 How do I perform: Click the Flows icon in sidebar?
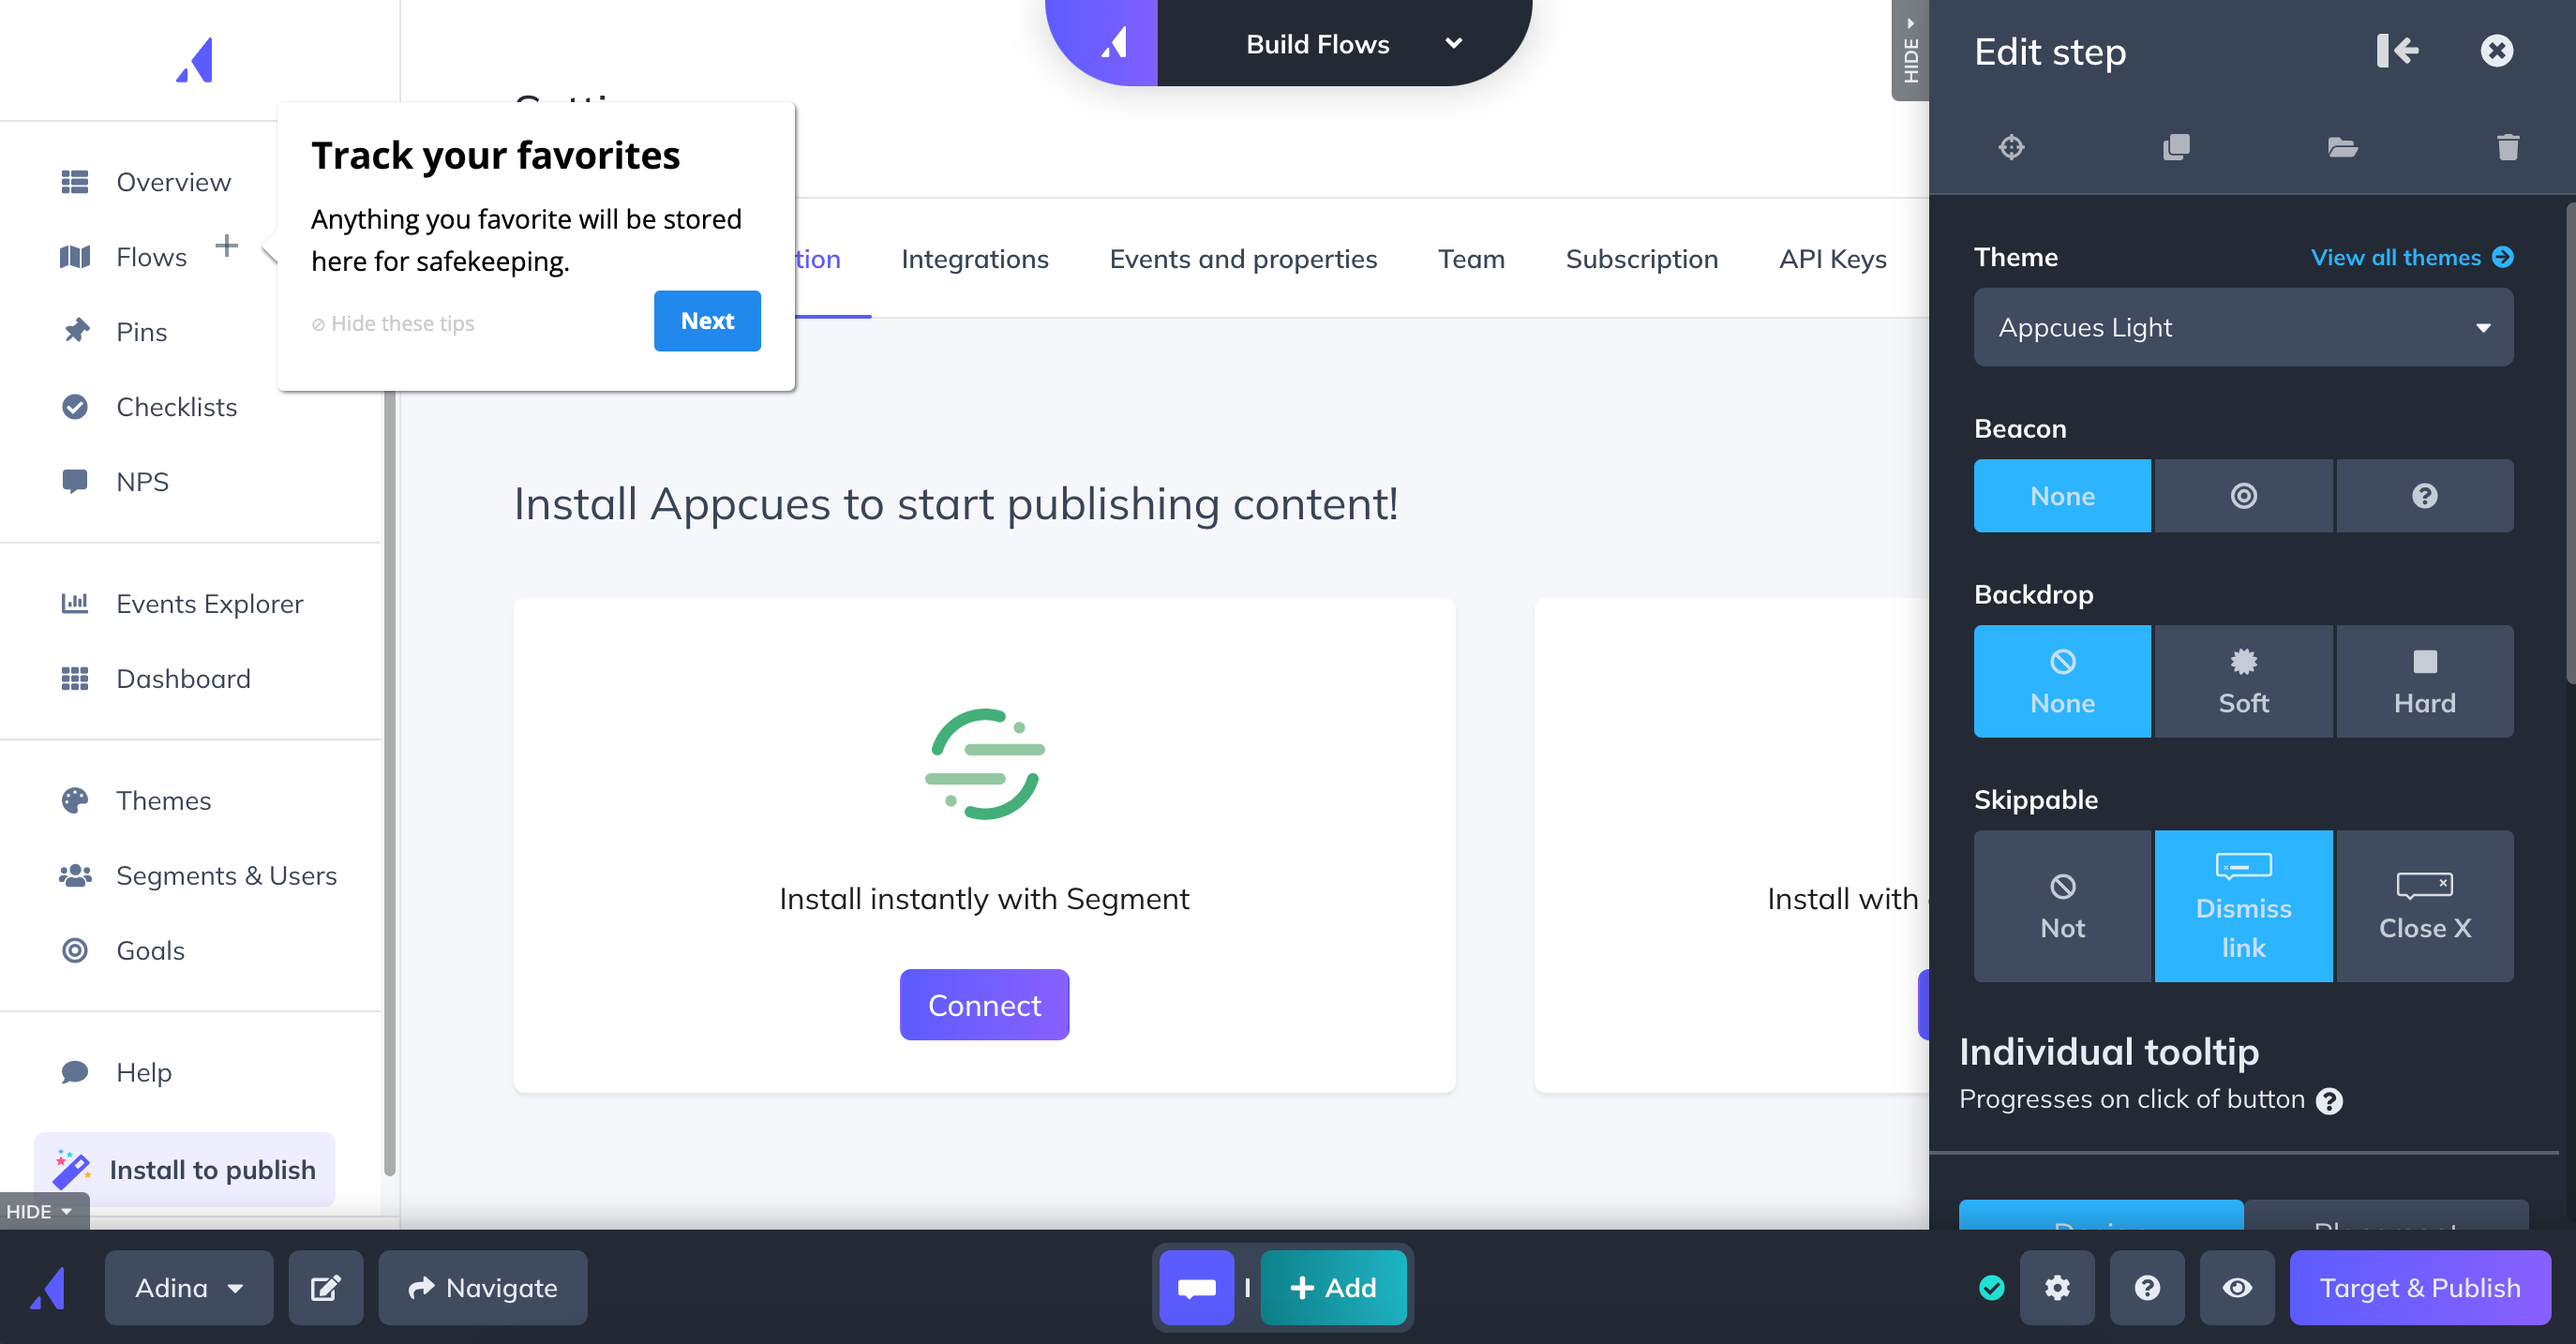pyautogui.click(x=75, y=254)
